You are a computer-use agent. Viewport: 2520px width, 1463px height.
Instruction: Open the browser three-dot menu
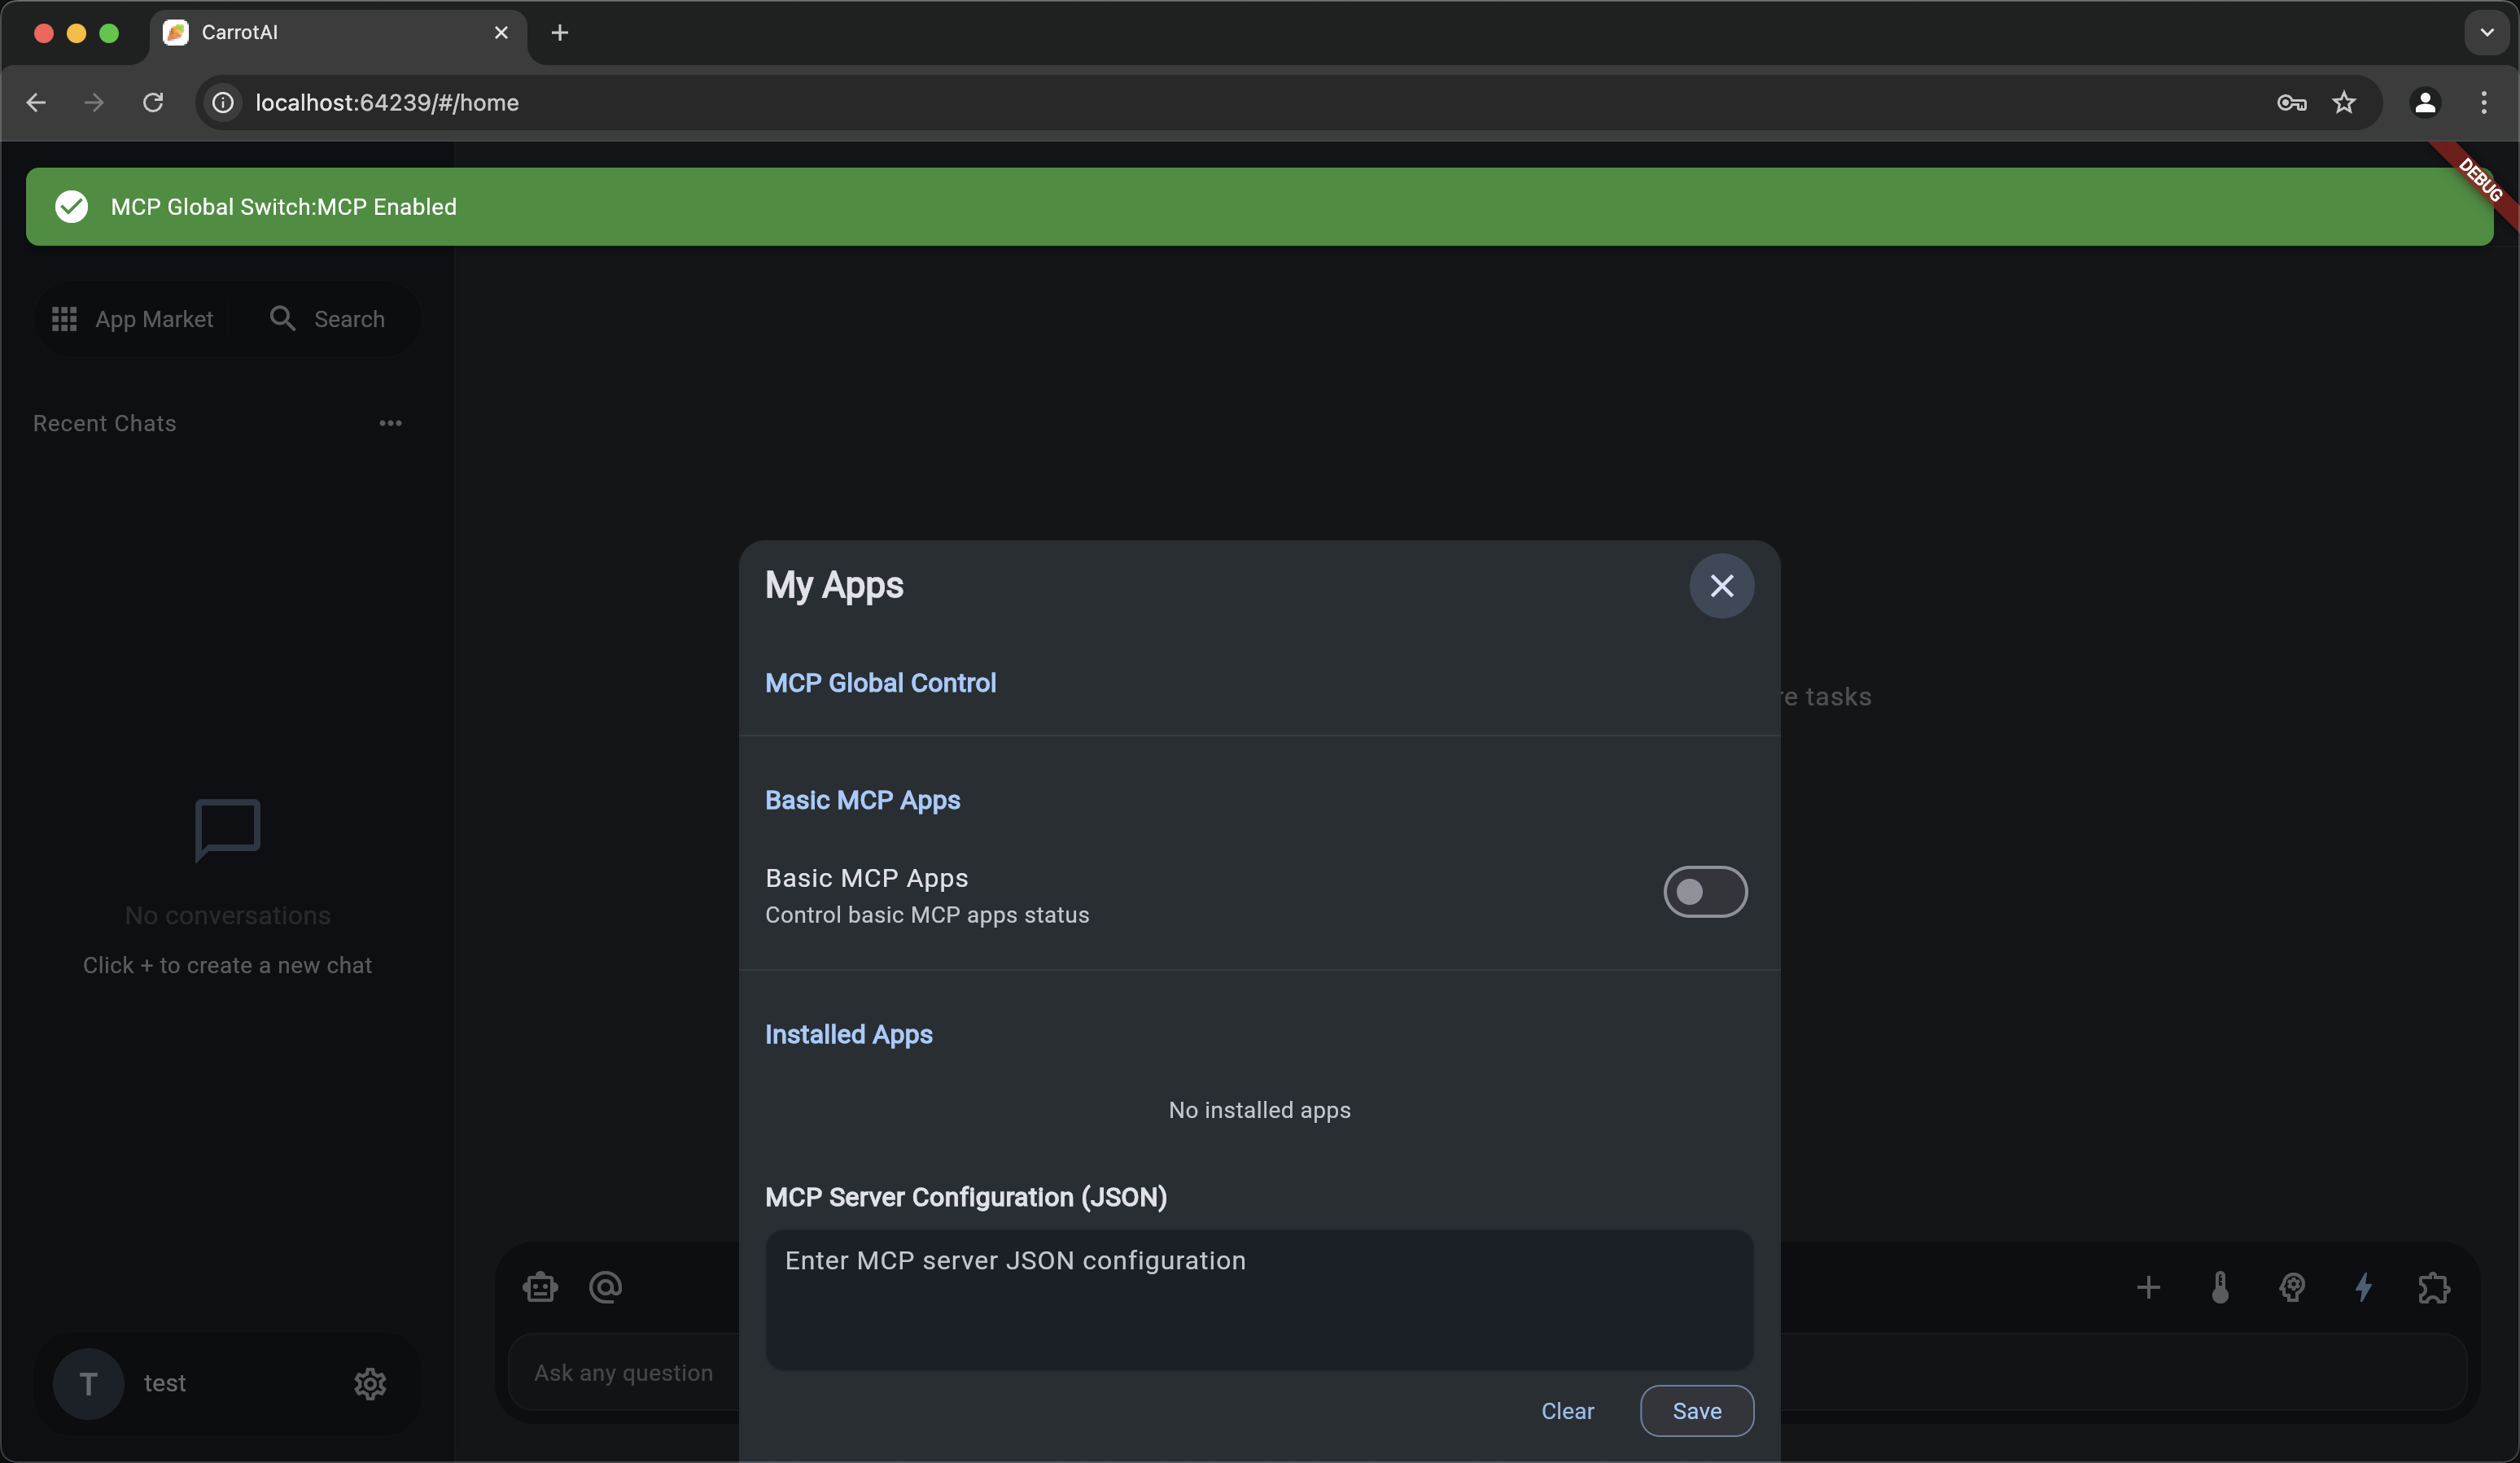click(2486, 102)
